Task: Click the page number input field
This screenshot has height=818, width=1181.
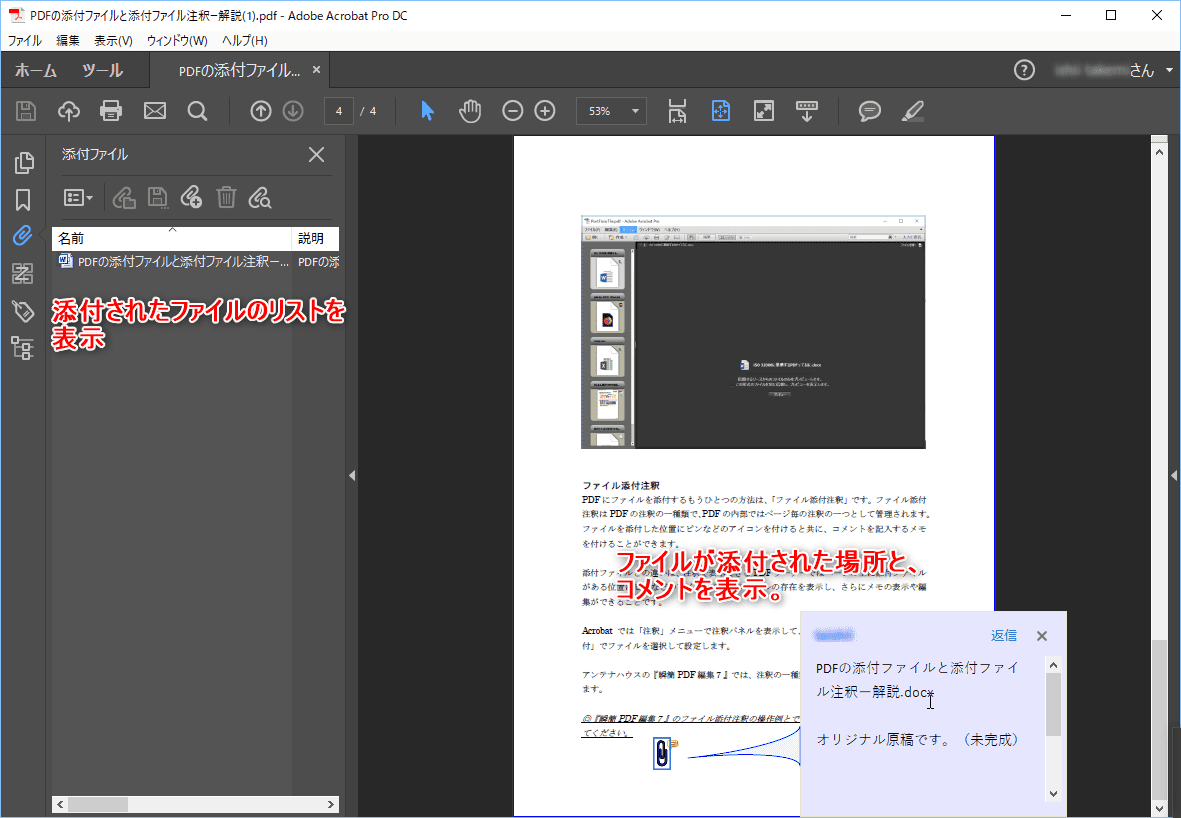Action: (x=339, y=111)
